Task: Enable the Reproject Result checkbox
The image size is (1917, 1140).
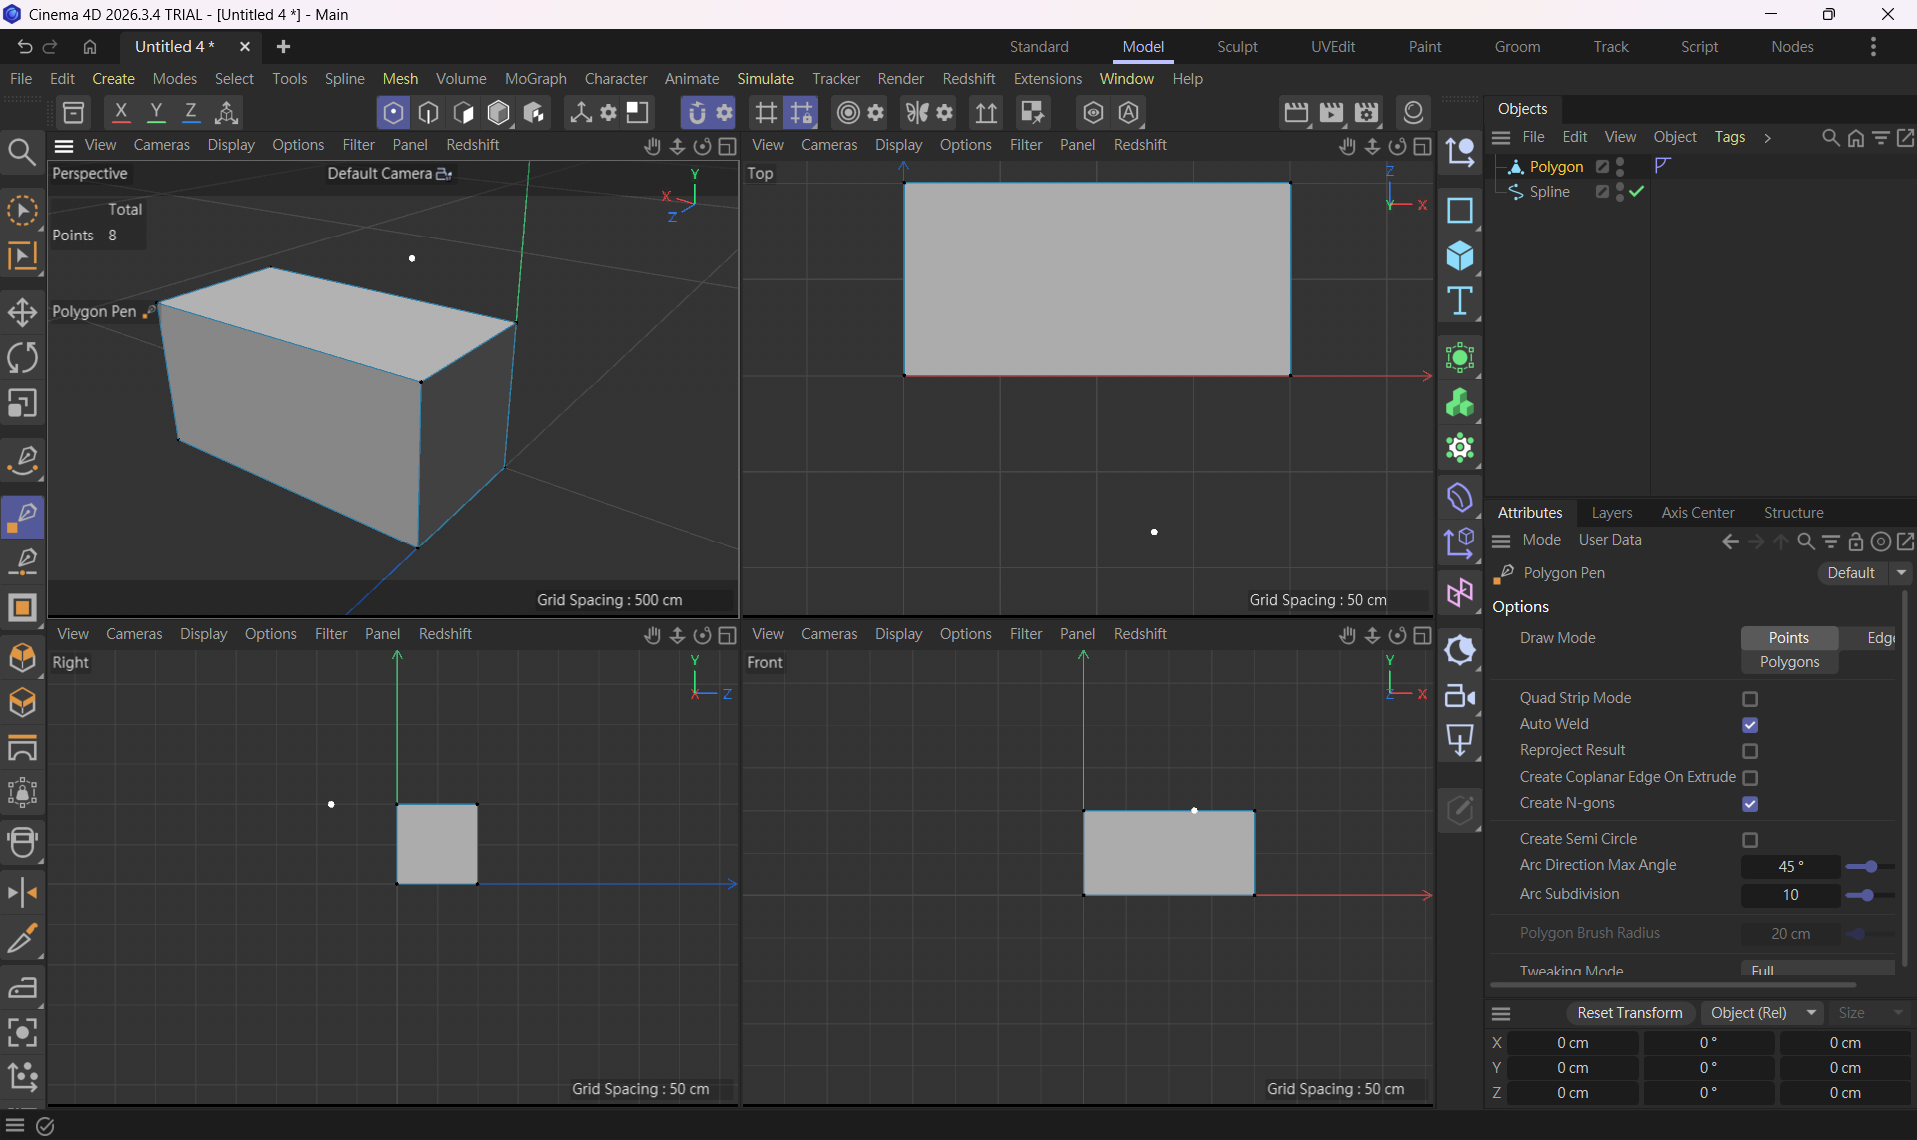Action: [1750, 751]
